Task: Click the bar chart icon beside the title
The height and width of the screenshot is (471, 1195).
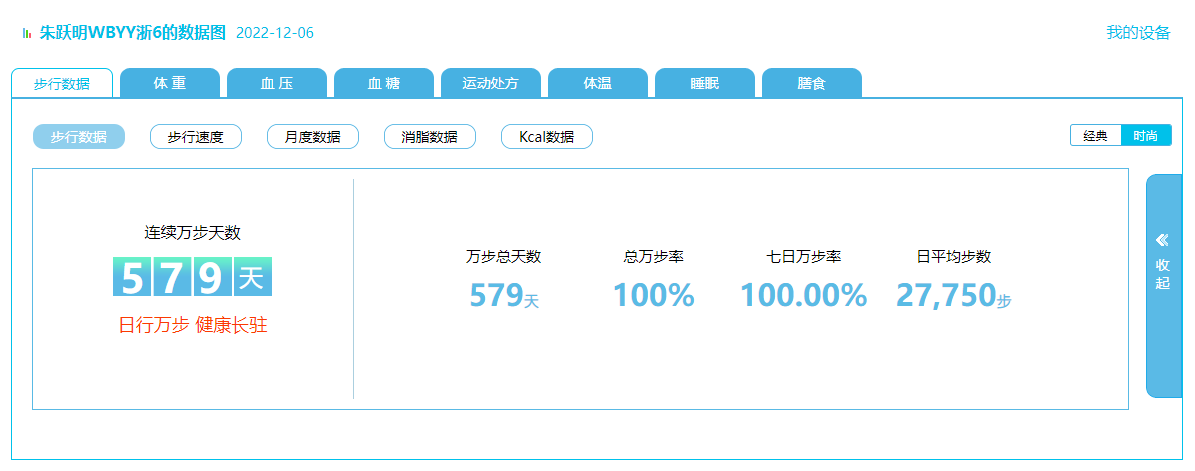Action: [27, 33]
